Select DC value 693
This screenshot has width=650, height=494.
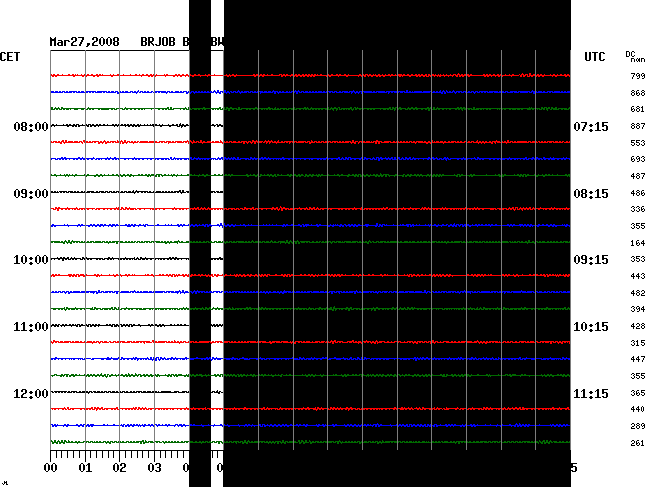(x=638, y=159)
